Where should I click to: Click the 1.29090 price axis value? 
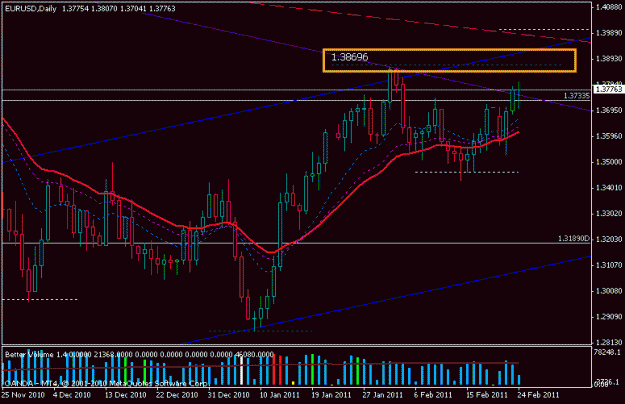coord(609,317)
